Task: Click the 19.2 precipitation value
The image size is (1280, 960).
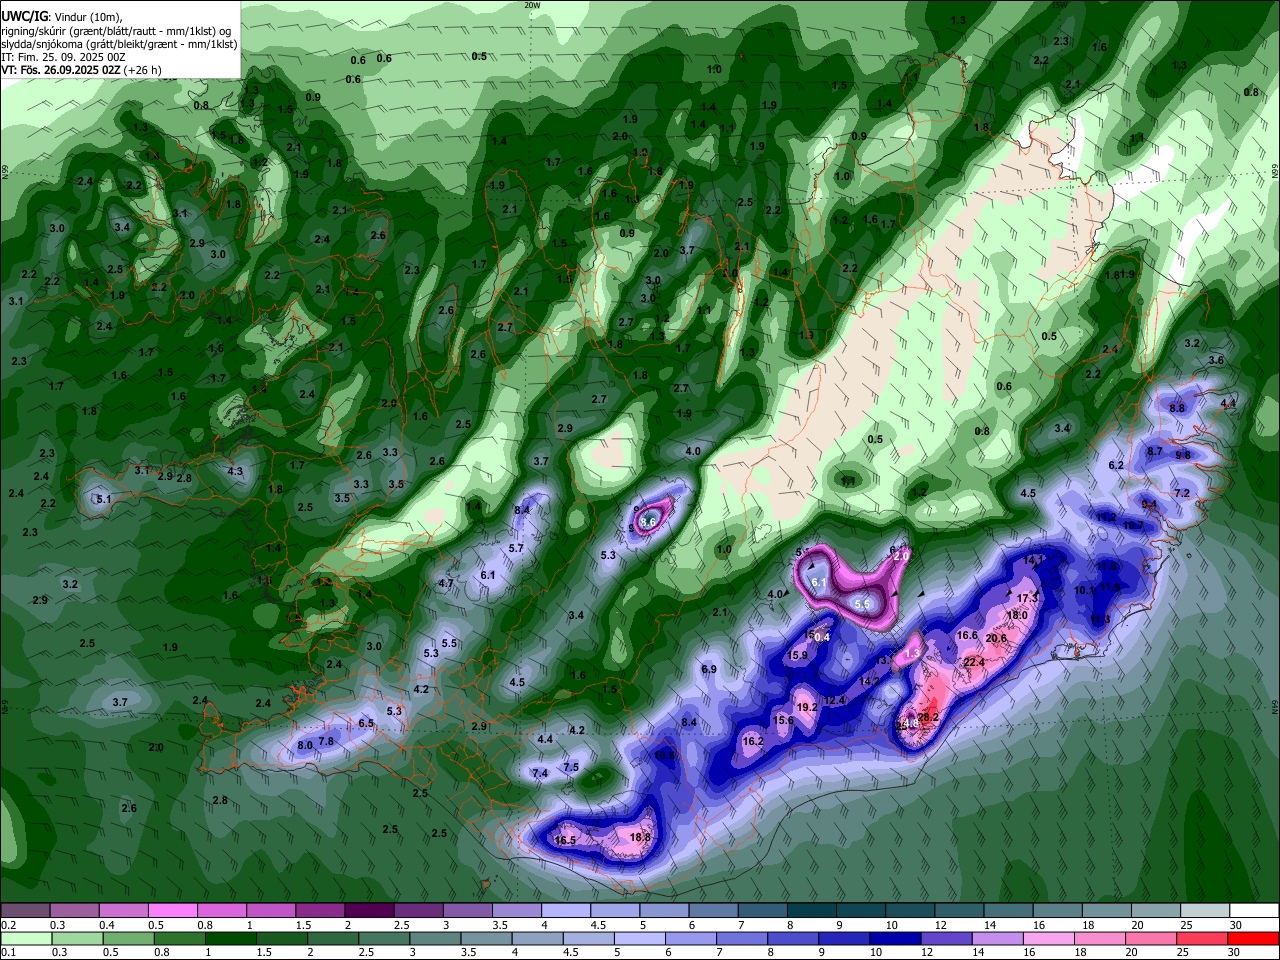Action: [807, 706]
